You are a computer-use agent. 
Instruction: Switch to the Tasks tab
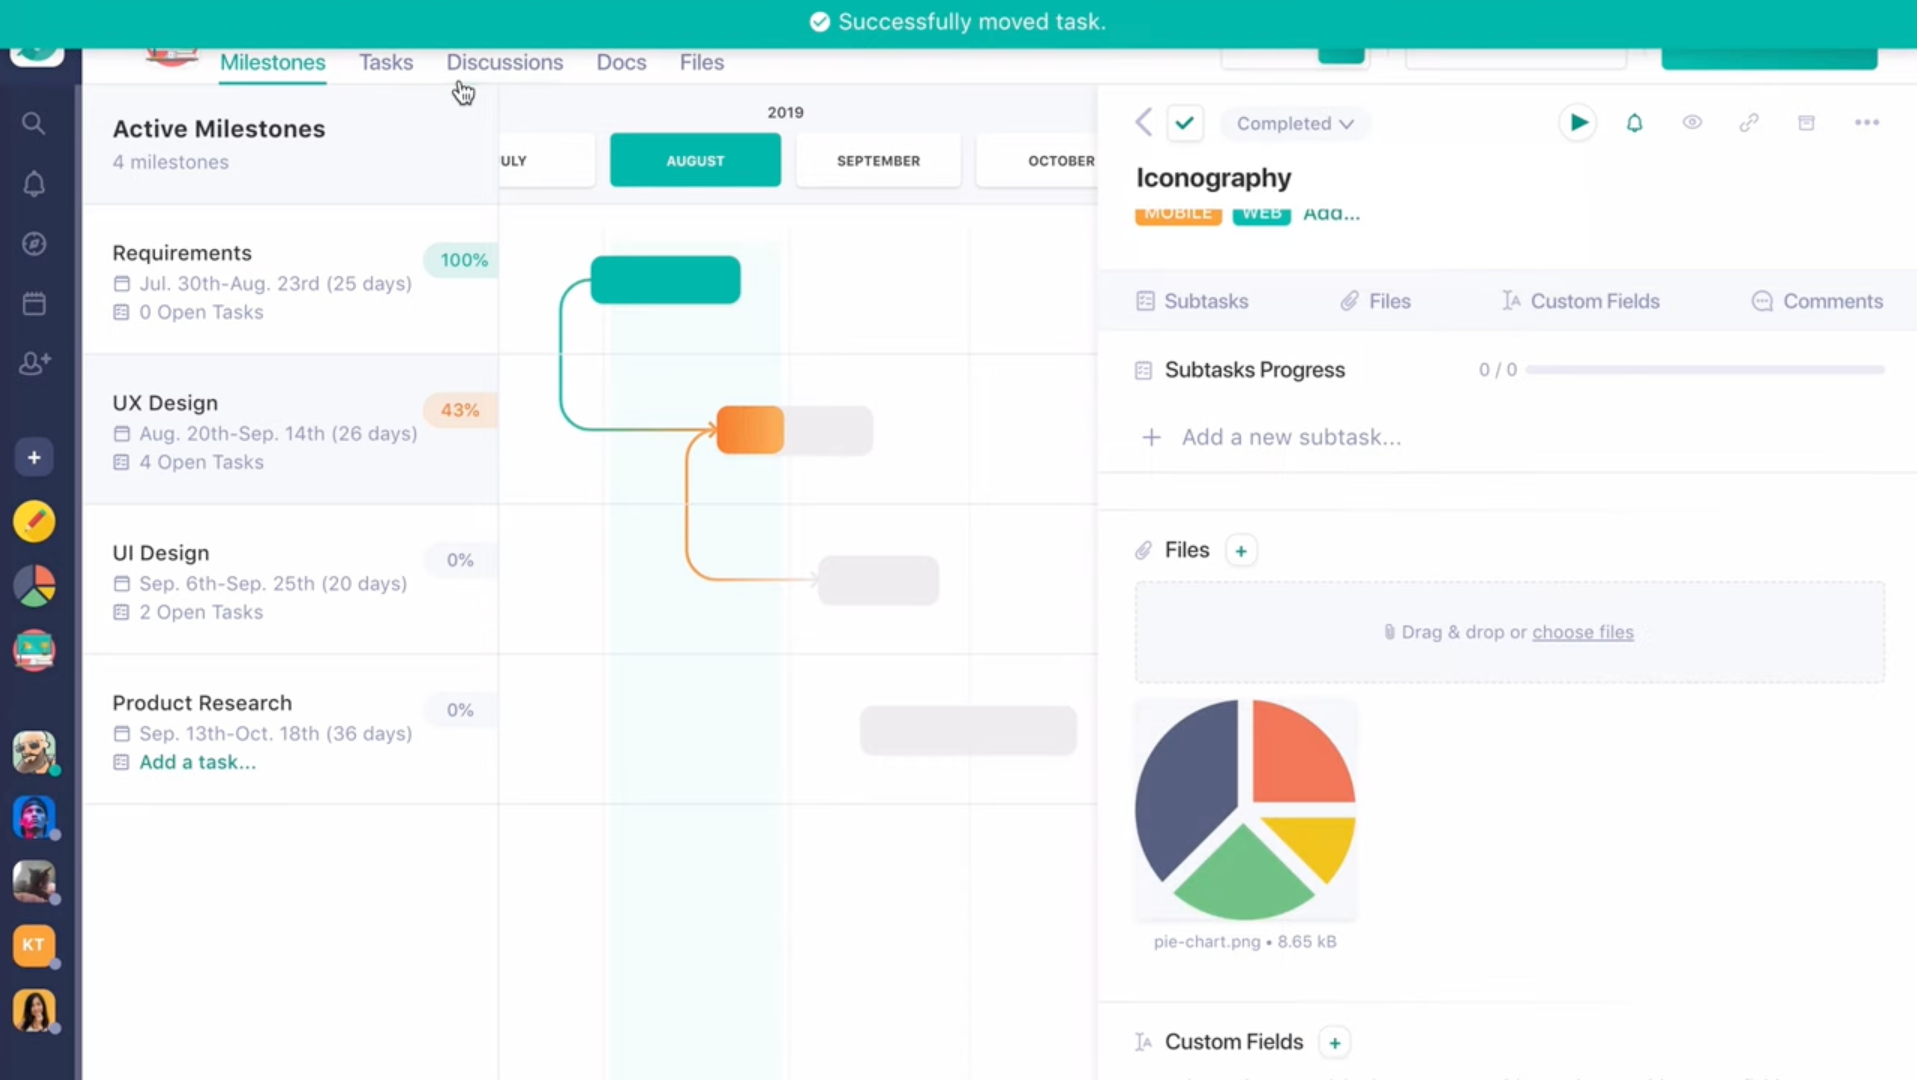[x=386, y=62]
